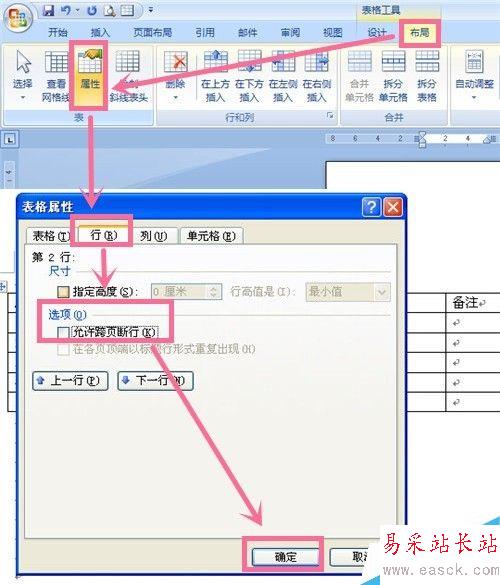Redo with the quick access toolbar icon
This screenshot has width=500, height=585.
pyautogui.click(x=92, y=10)
